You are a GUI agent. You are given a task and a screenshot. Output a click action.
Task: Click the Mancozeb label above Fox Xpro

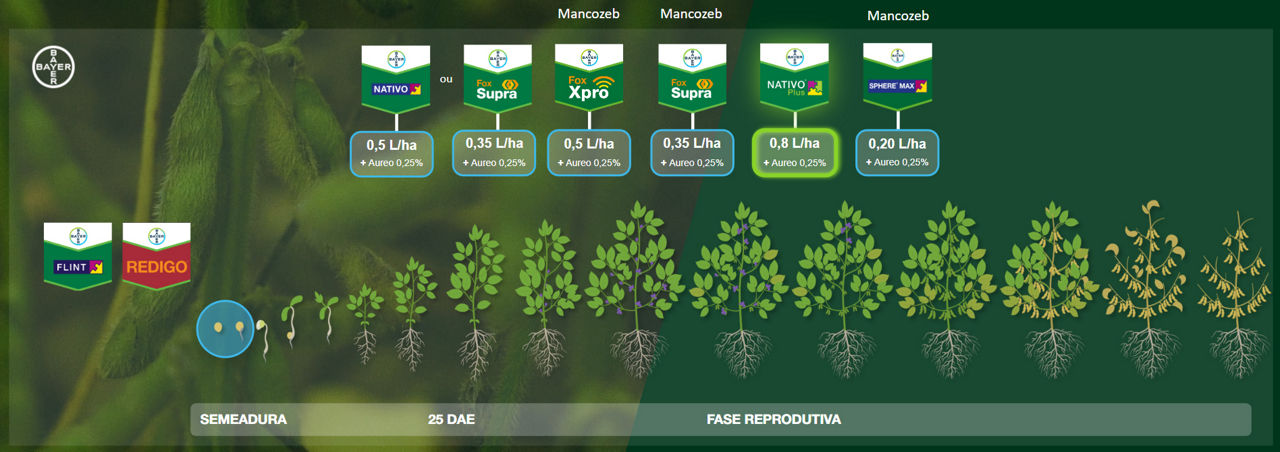(588, 15)
